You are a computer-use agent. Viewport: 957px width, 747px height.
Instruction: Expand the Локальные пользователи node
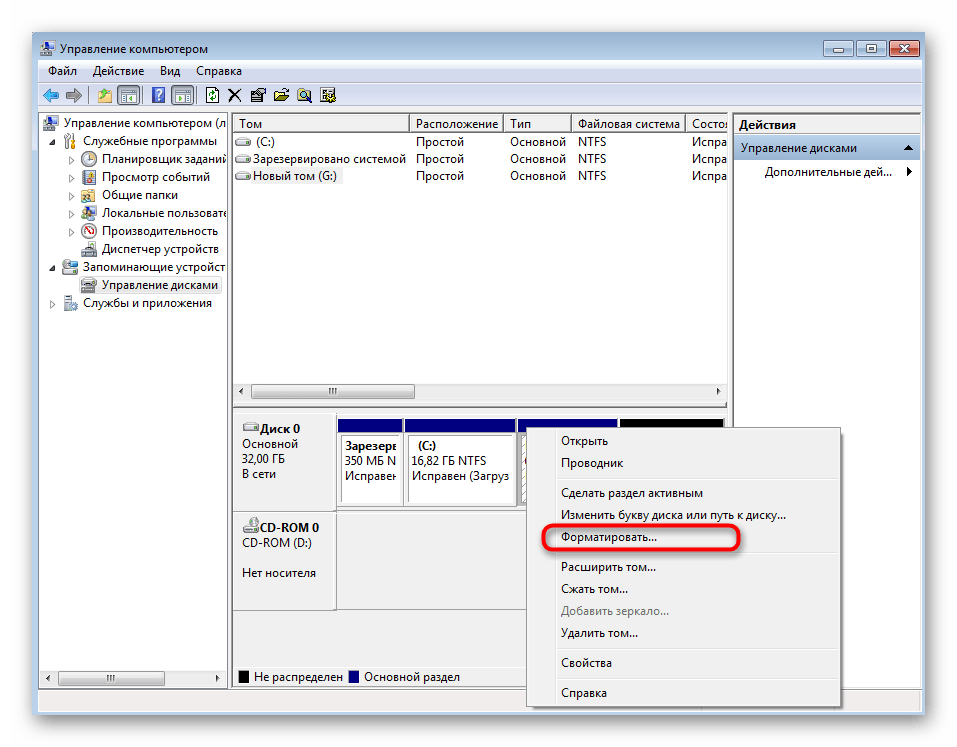(x=71, y=214)
